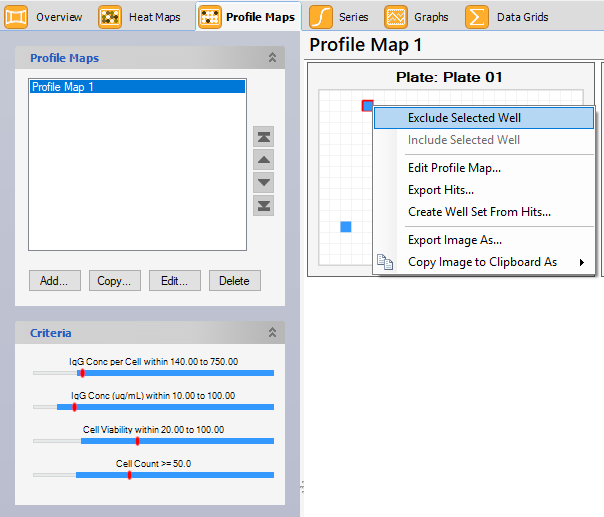Move profile map up one position
The height and width of the screenshot is (517, 604).
(x=263, y=159)
